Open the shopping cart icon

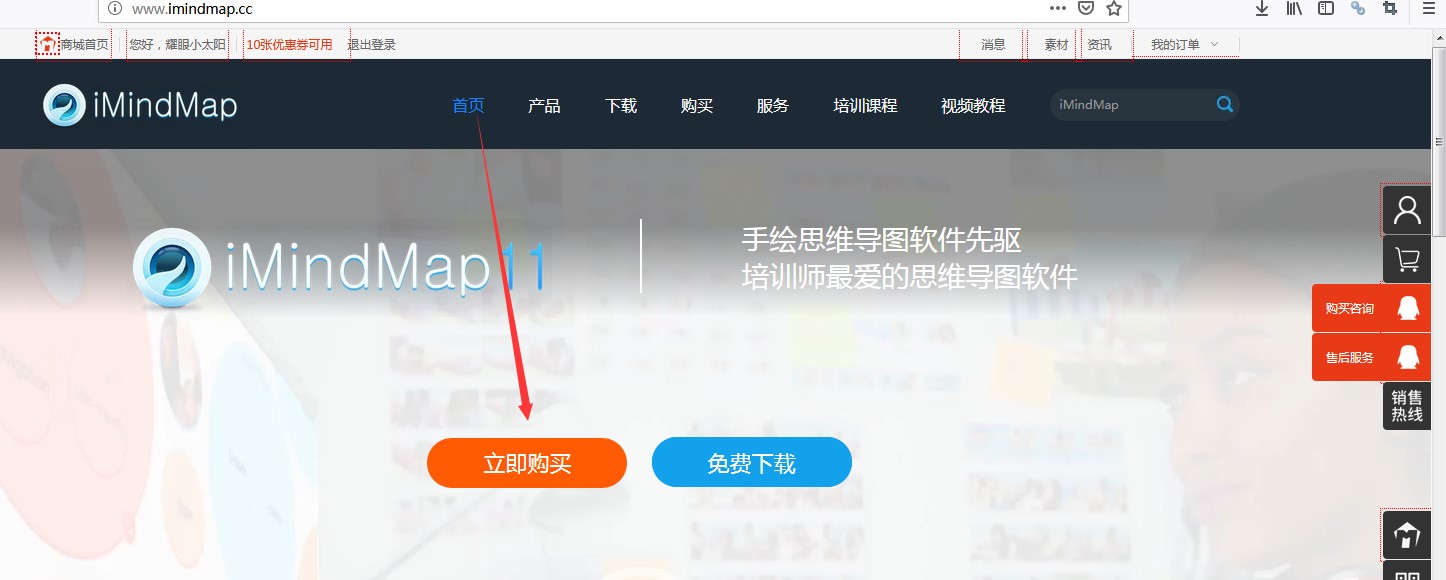tap(1406, 258)
